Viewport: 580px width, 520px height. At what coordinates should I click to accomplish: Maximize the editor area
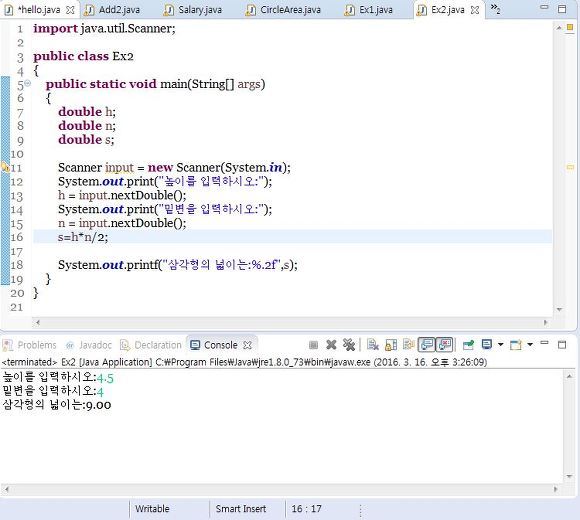click(562, 9)
